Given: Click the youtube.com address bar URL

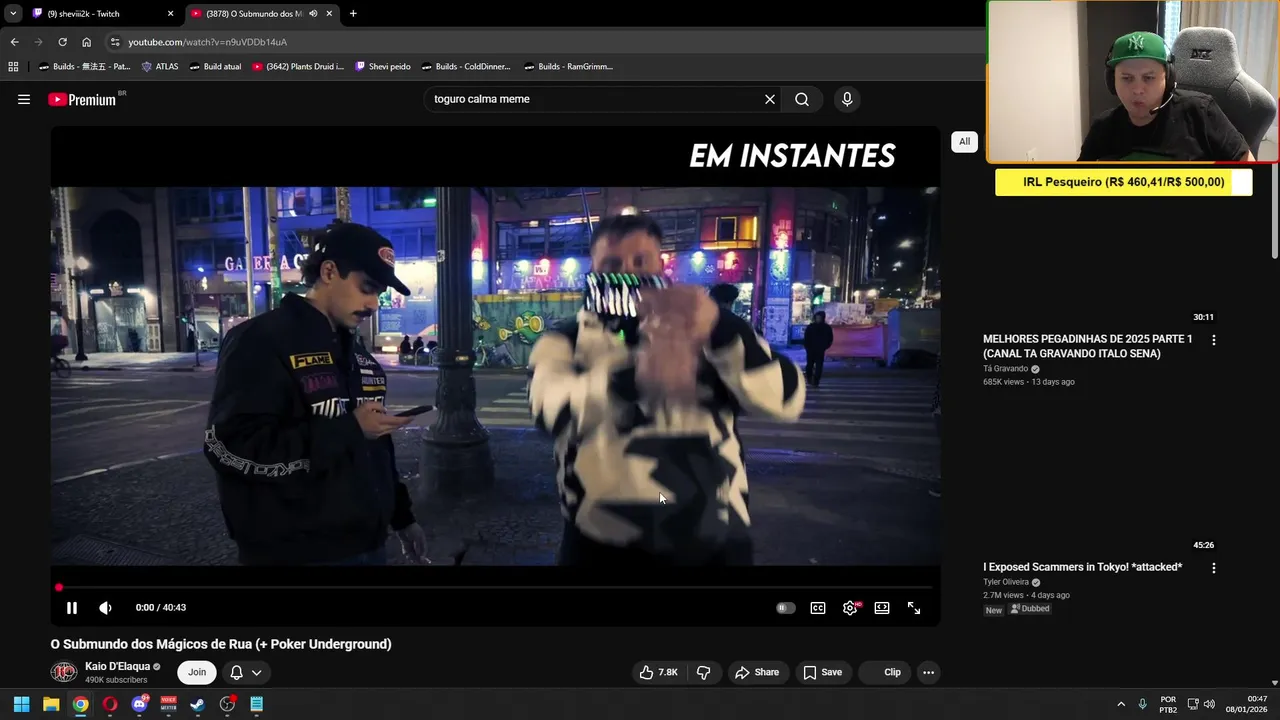Looking at the screenshot, I should 207,42.
